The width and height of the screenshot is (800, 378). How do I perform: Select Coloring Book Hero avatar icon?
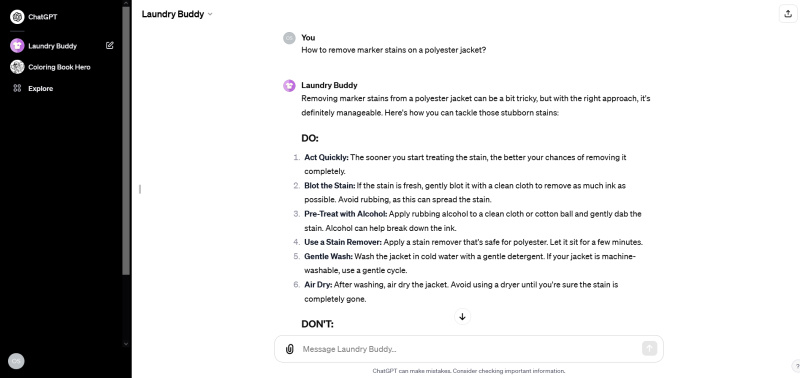point(17,67)
